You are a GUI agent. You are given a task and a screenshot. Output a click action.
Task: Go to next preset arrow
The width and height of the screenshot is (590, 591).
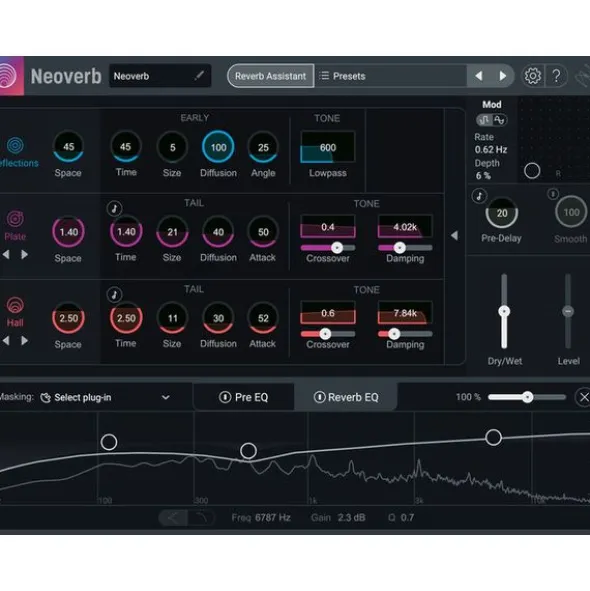[x=502, y=76]
